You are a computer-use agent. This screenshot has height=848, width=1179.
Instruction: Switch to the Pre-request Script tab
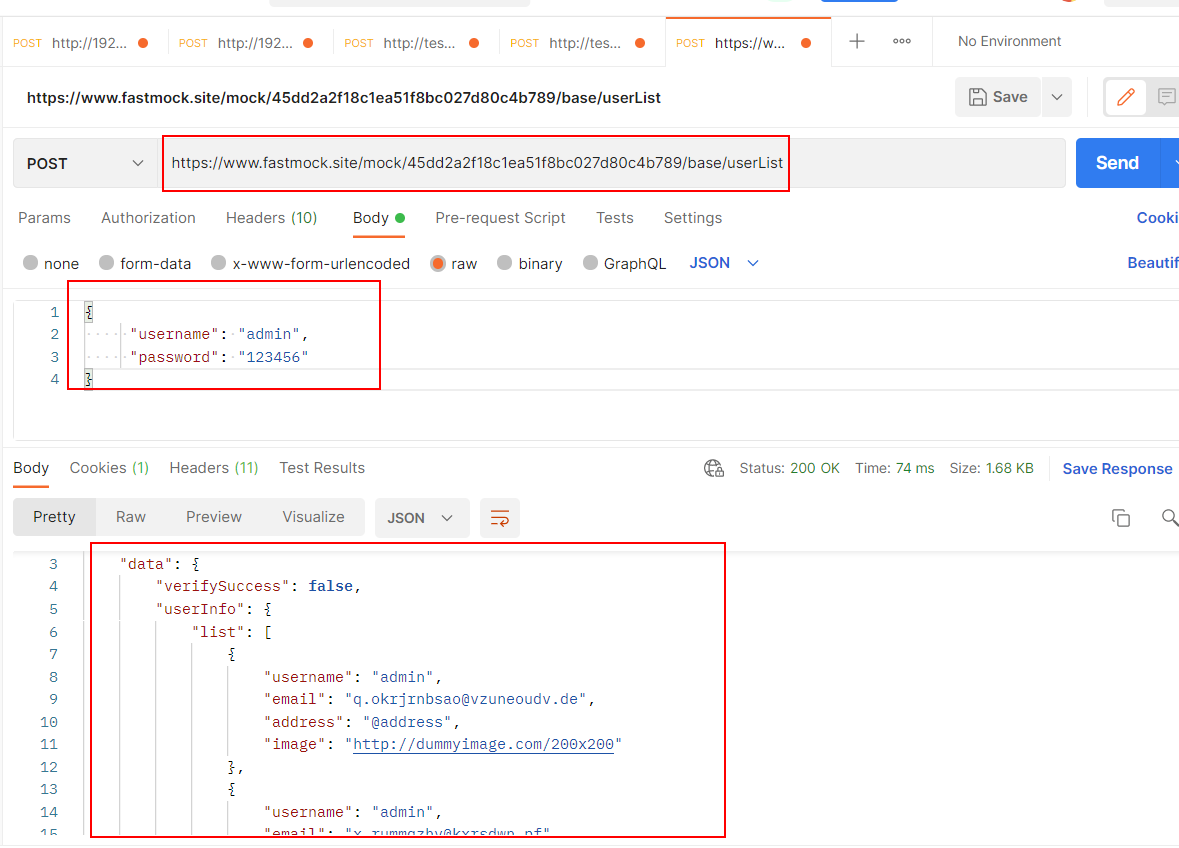pyautogui.click(x=500, y=218)
